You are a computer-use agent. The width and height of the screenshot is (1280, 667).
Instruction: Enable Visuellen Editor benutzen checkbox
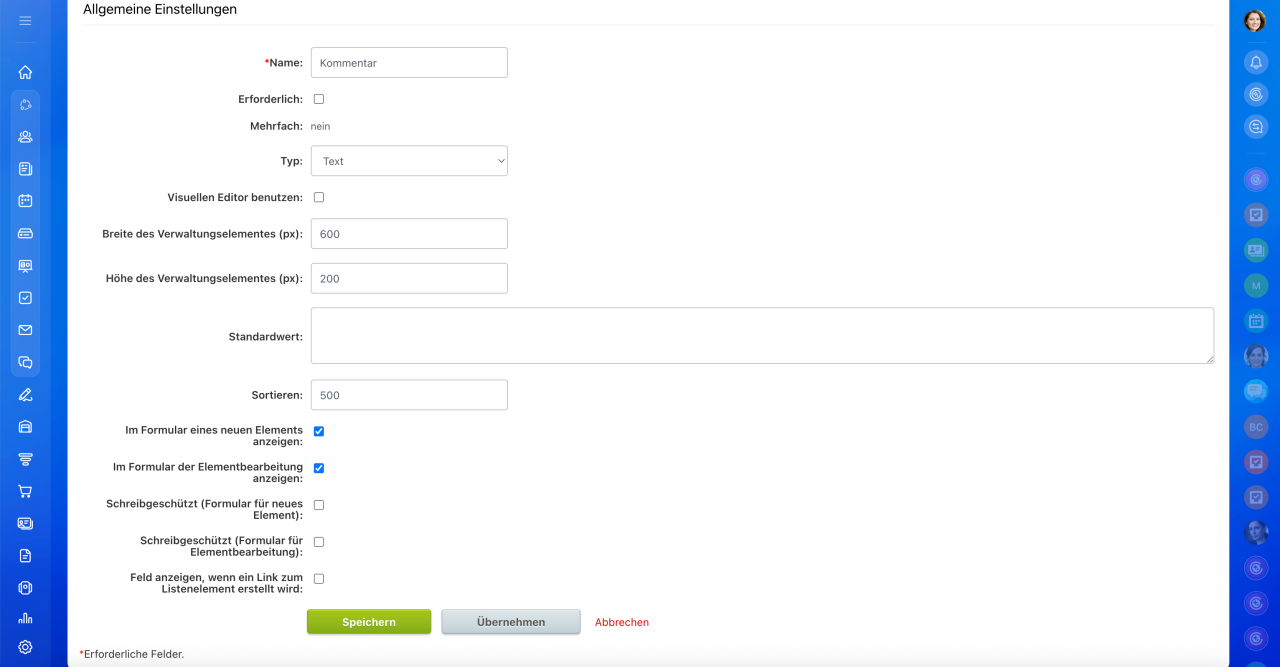319,197
